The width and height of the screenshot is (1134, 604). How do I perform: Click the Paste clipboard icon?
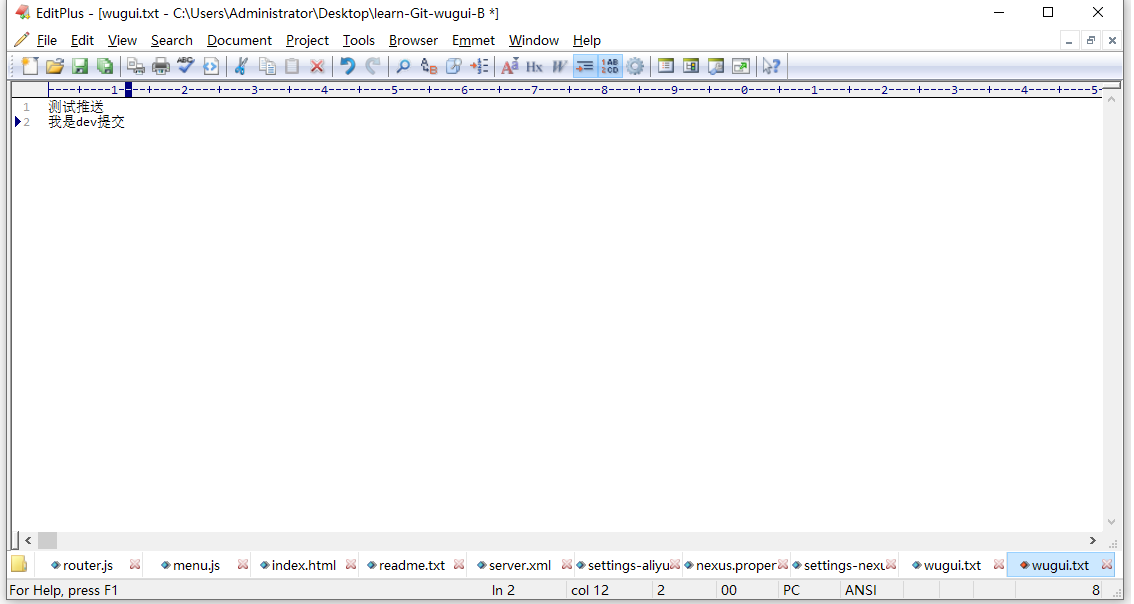(292, 67)
